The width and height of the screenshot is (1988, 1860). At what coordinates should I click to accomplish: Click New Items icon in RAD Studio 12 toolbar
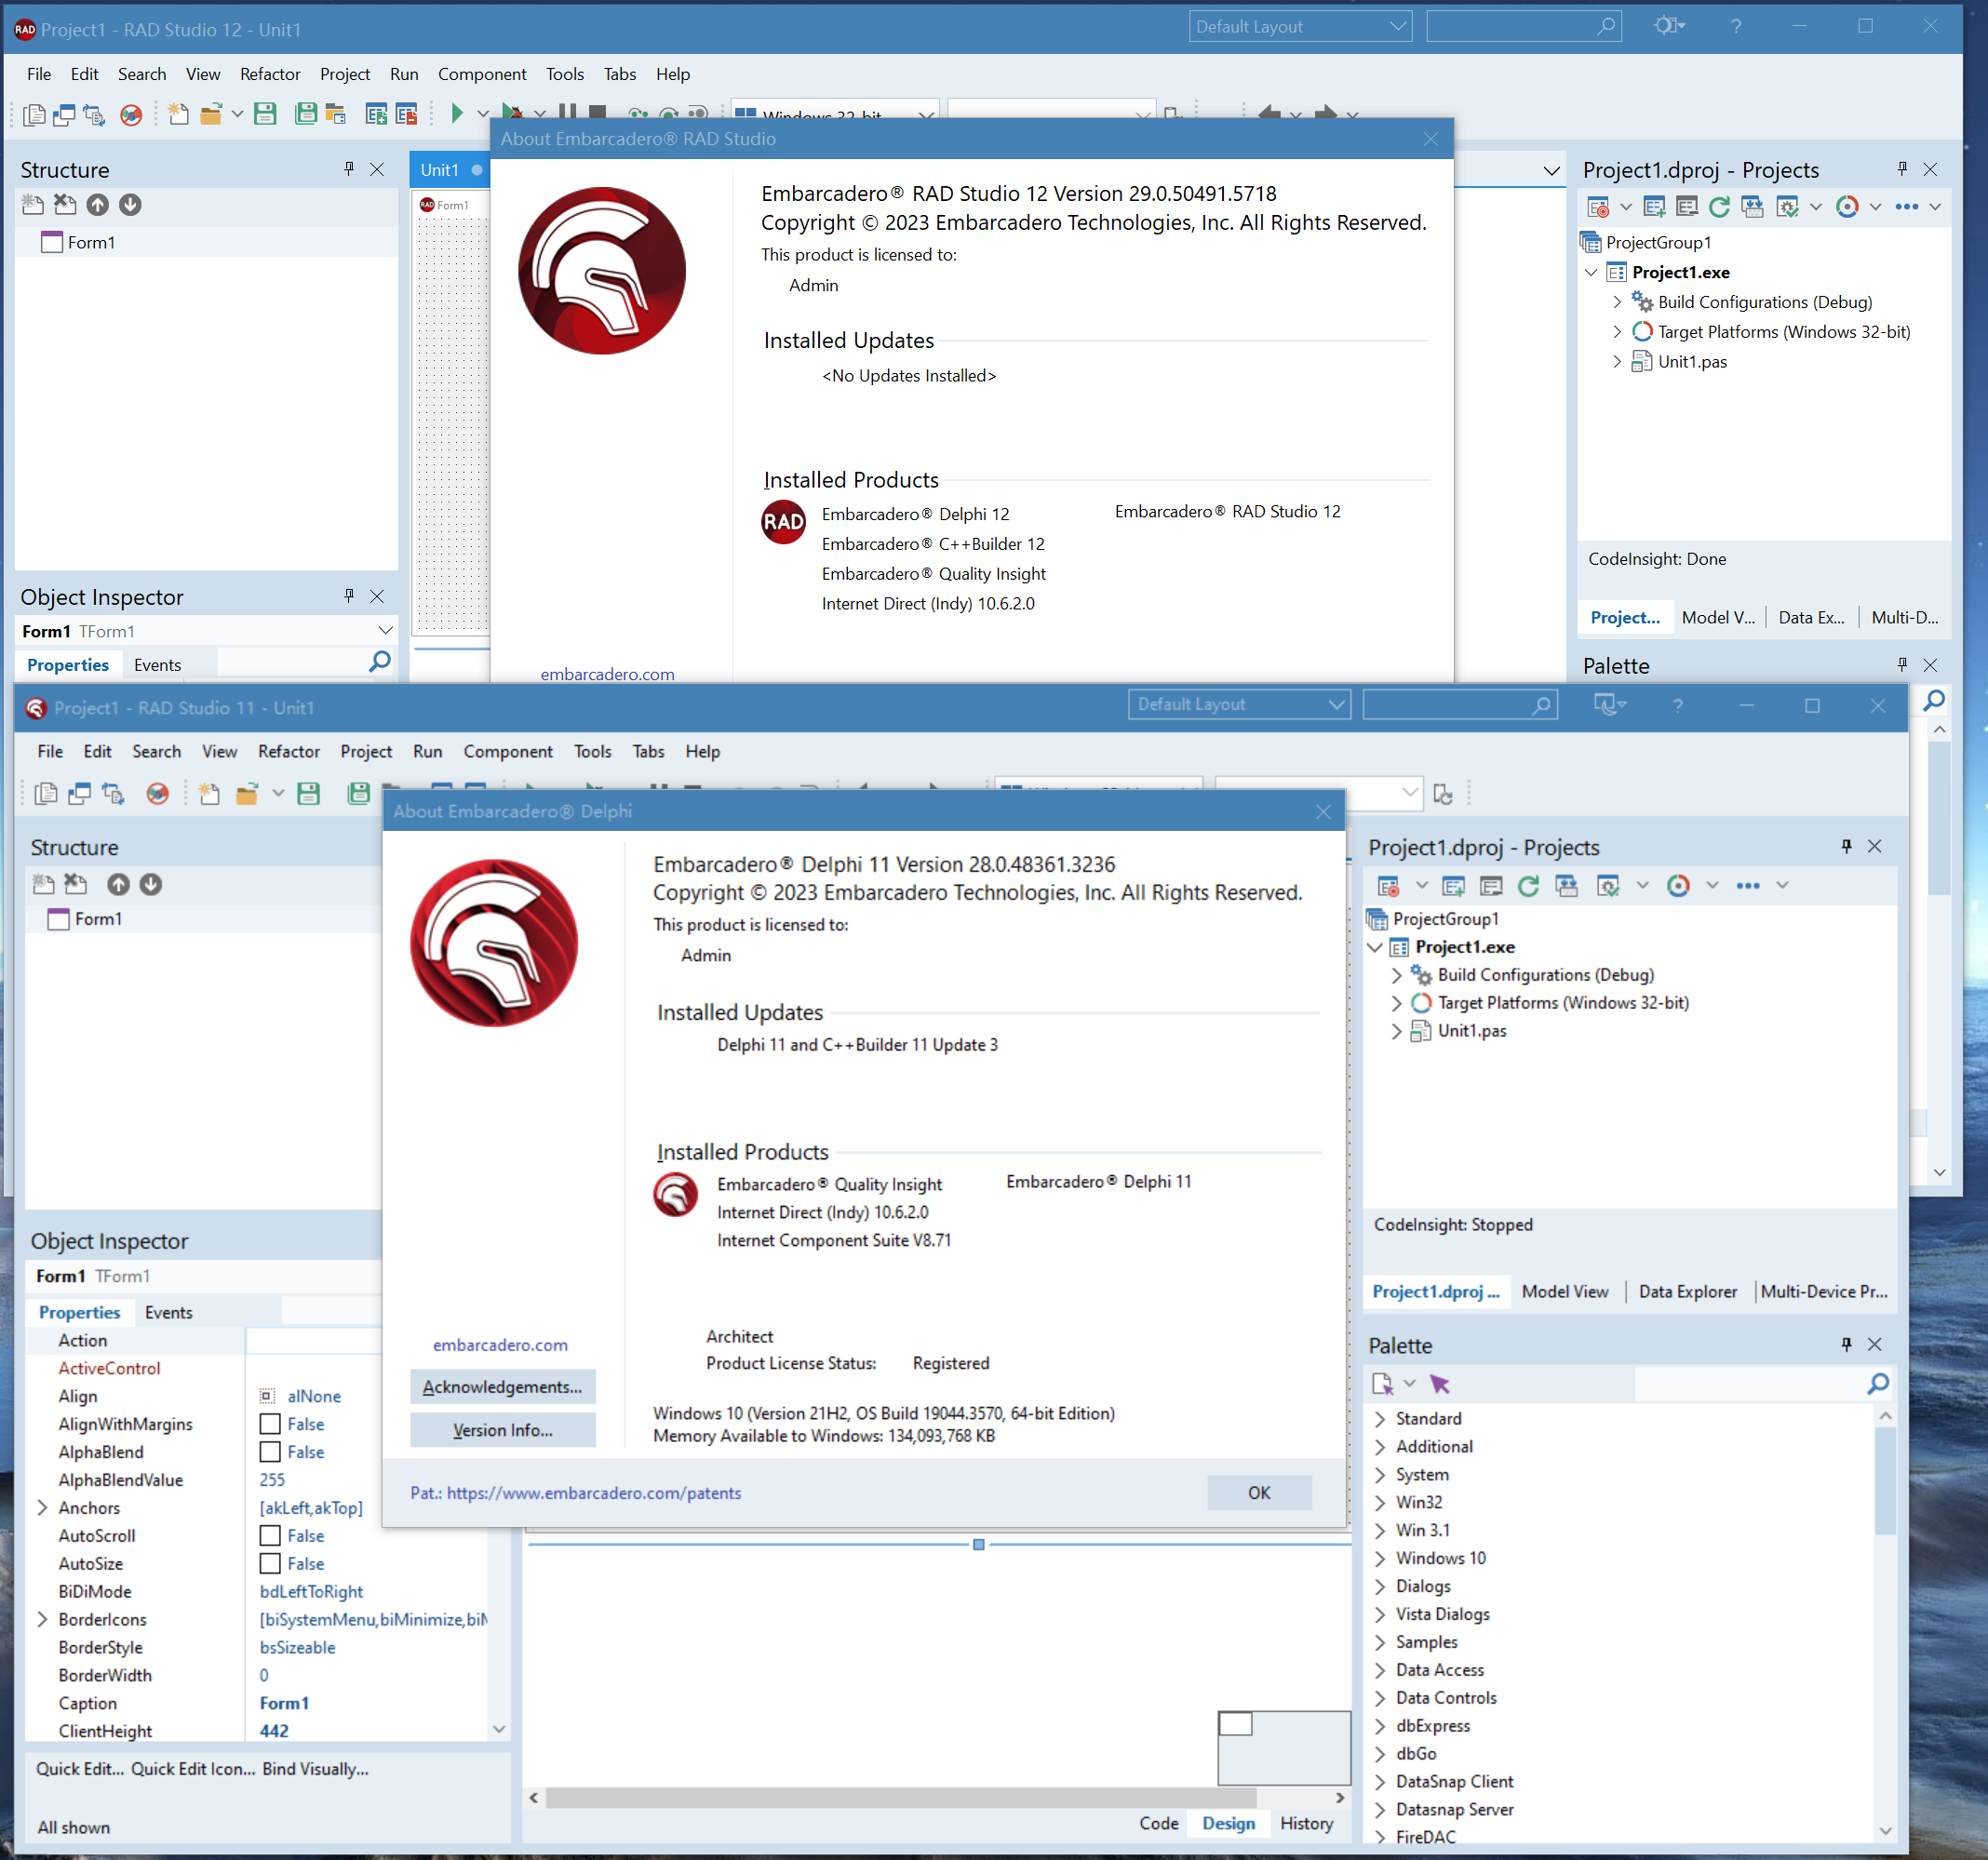tap(178, 114)
